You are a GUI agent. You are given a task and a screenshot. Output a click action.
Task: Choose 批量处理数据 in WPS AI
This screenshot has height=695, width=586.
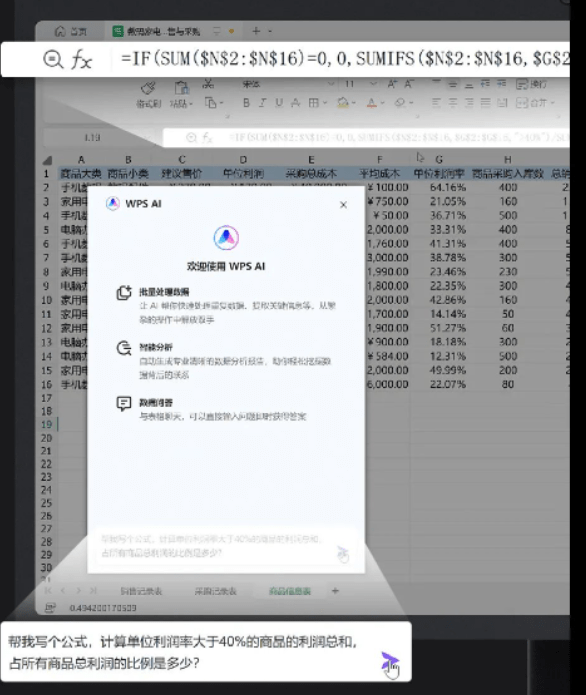pyautogui.click(x=226, y=305)
